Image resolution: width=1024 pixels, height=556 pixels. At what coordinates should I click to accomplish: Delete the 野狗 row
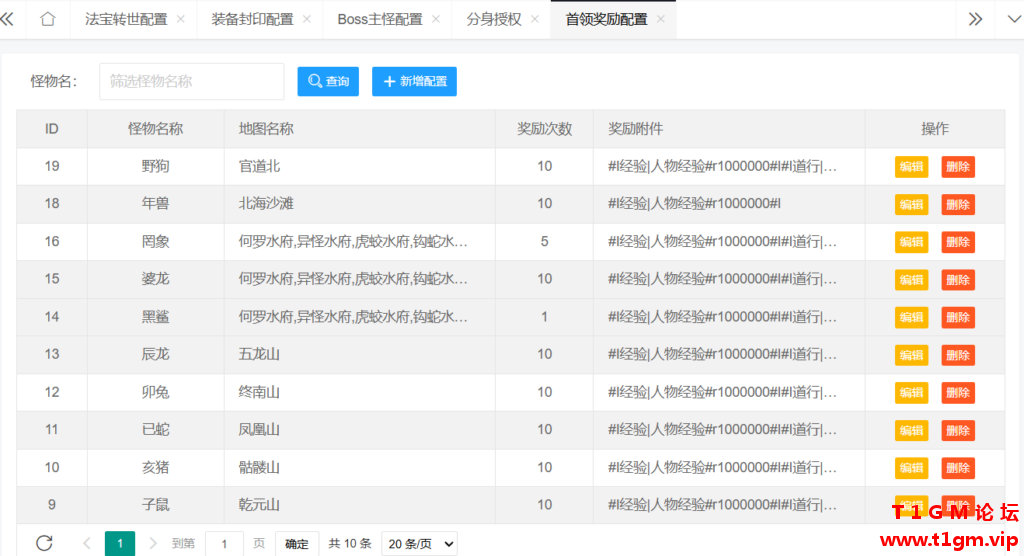click(x=957, y=167)
